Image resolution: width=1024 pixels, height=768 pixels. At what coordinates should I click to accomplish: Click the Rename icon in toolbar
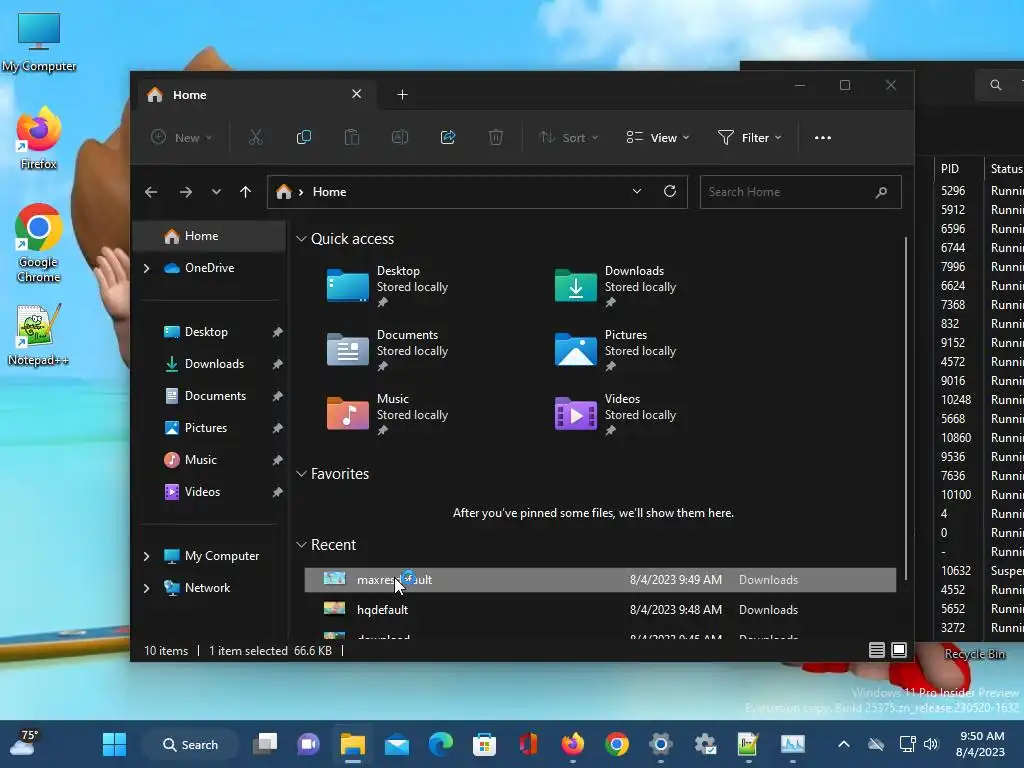(400, 137)
